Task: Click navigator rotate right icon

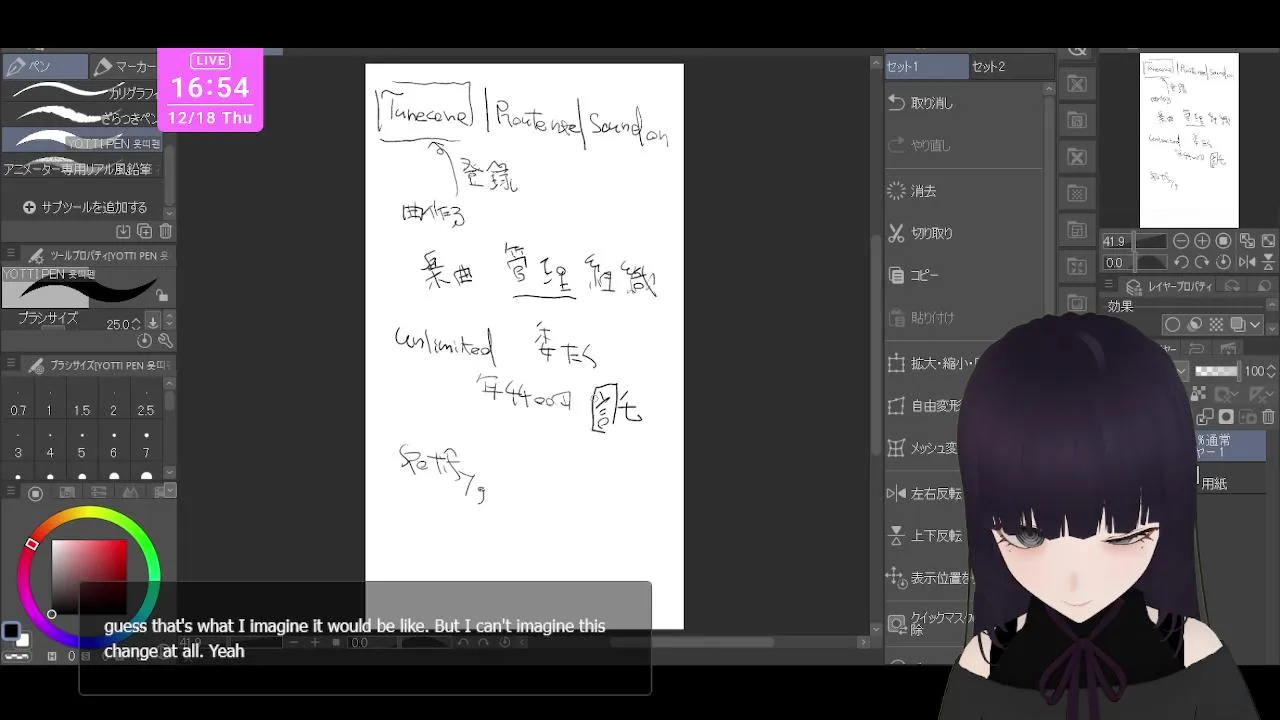Action: 1202,263
